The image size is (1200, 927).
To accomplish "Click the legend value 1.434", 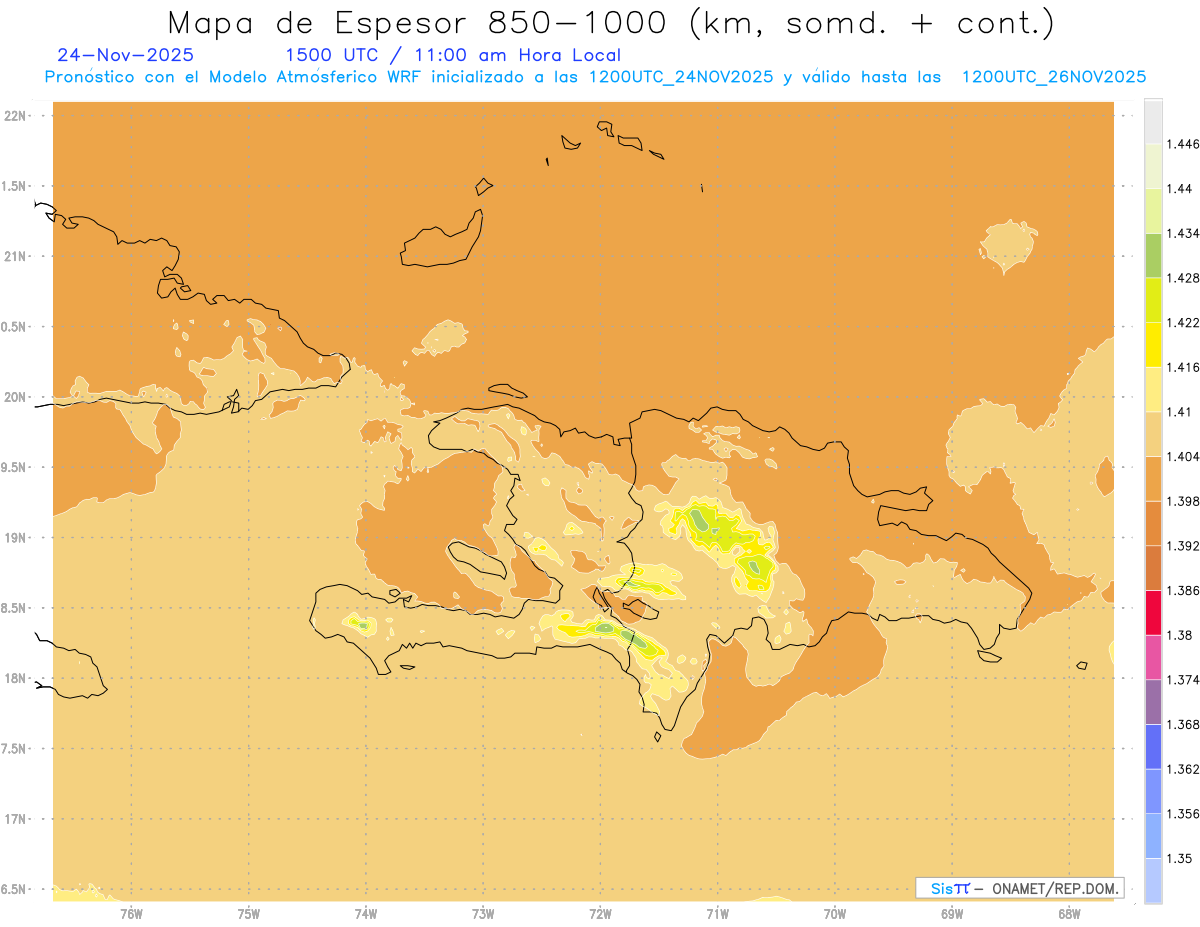I will [x=1183, y=233].
